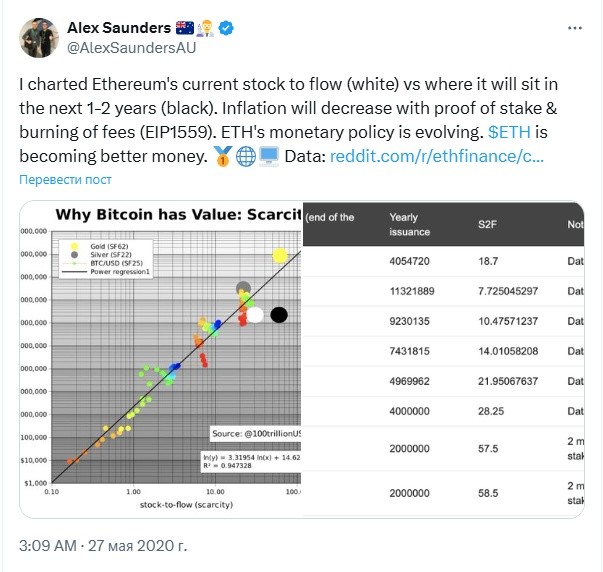
Task: Click Перевести пост translate link
Action: 65,180
